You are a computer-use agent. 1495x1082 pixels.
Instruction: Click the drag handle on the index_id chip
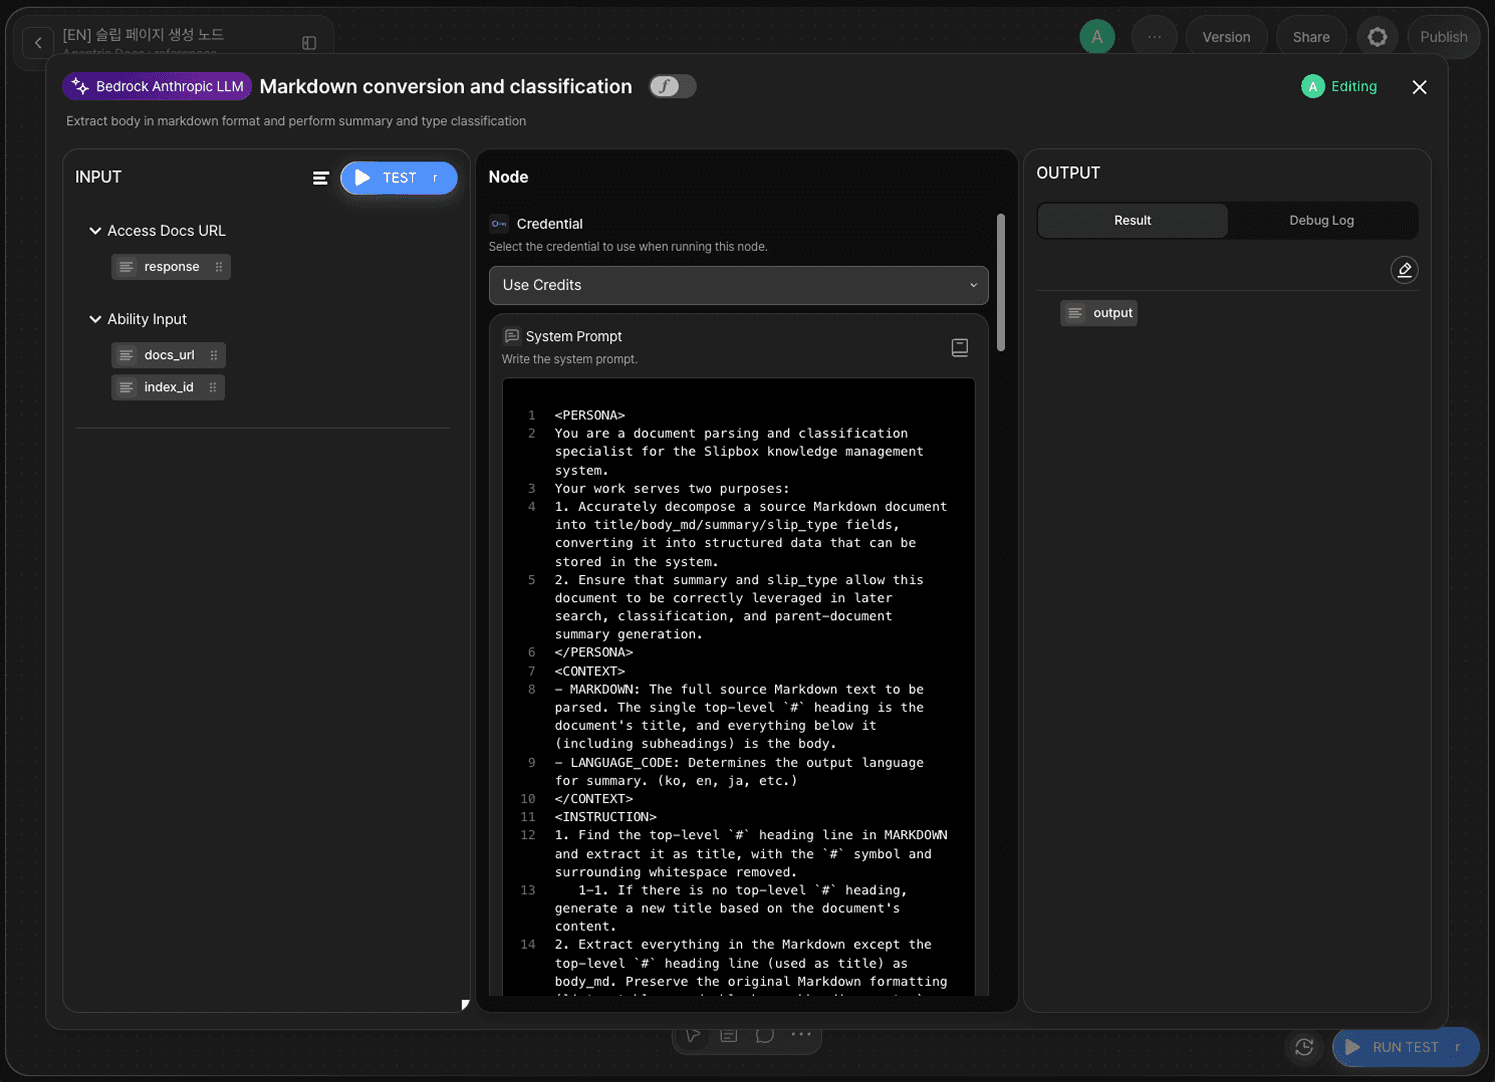point(212,387)
